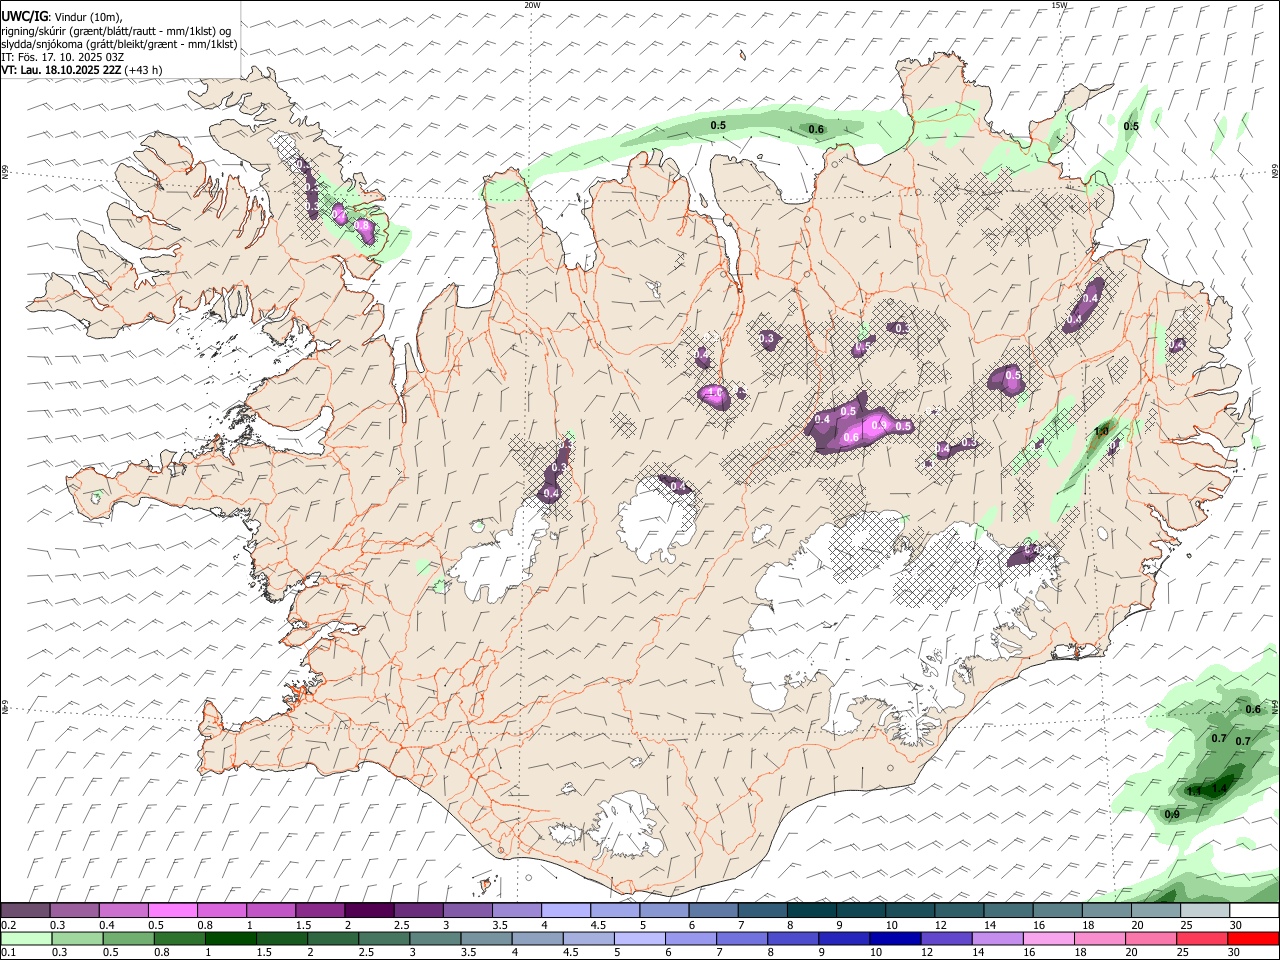
Task: Click the 'rigning/skúrir' legend description line
Action: (116, 31)
